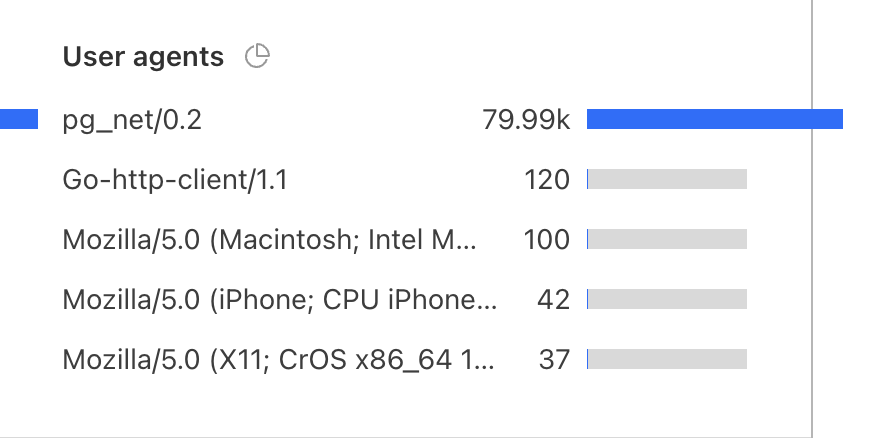Click the horizontal border below the user agents list
Screen dimensions: 874x438
click(x=400, y=436)
